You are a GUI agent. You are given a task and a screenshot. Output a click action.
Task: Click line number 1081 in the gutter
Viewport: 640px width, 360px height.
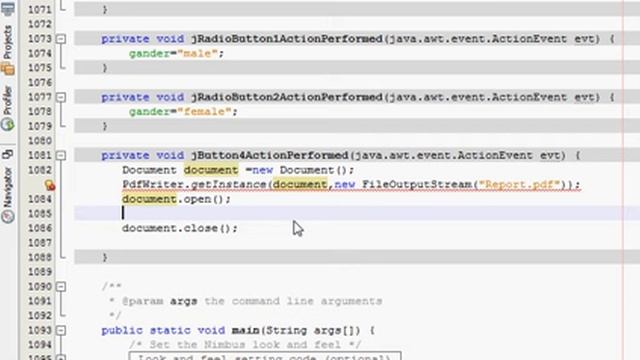[x=40, y=156]
